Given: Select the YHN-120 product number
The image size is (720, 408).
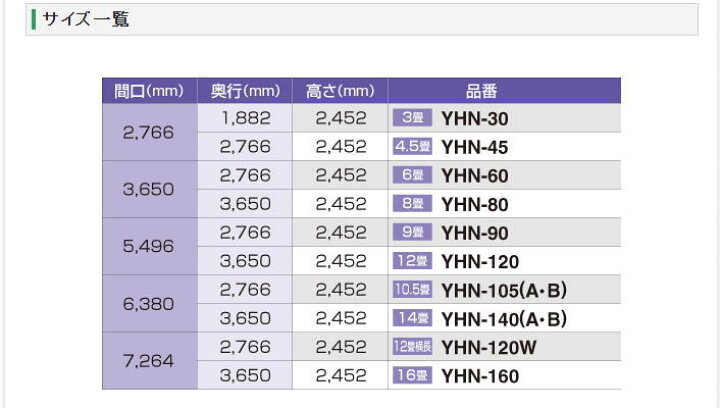Looking at the screenshot, I should click(480, 262).
